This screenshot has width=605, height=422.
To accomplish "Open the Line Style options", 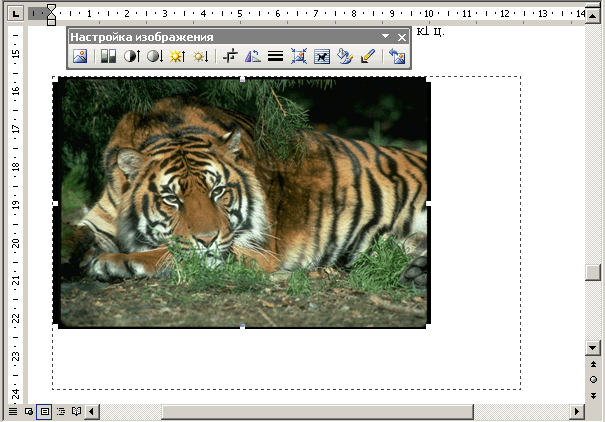I will click(275, 57).
